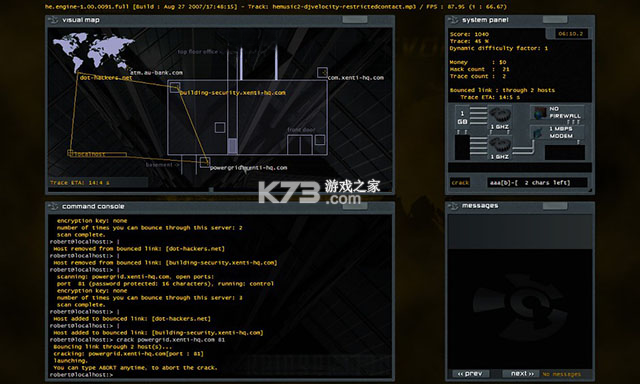Click the gray button on command console title bar
The image size is (640, 384).
pyautogui.click(x=355, y=206)
